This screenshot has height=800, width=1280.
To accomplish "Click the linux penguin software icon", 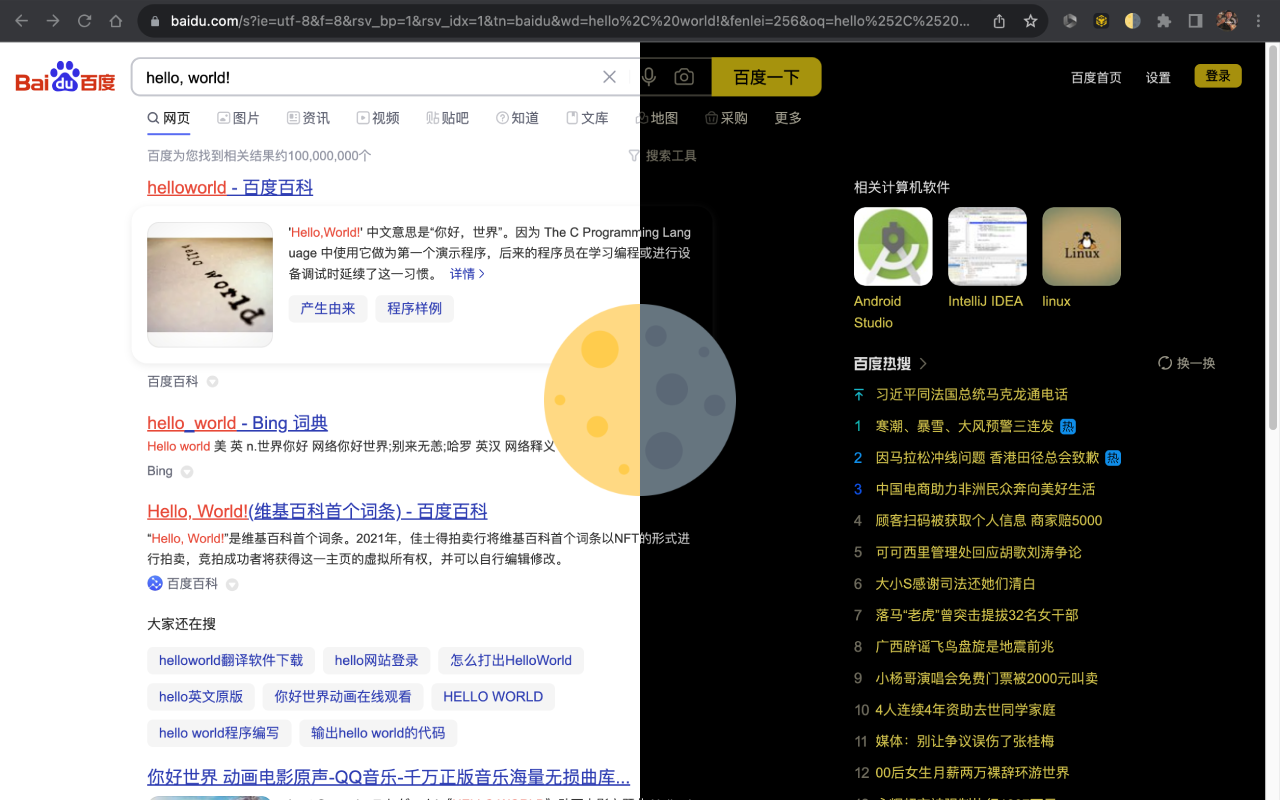I will pyautogui.click(x=1081, y=246).
